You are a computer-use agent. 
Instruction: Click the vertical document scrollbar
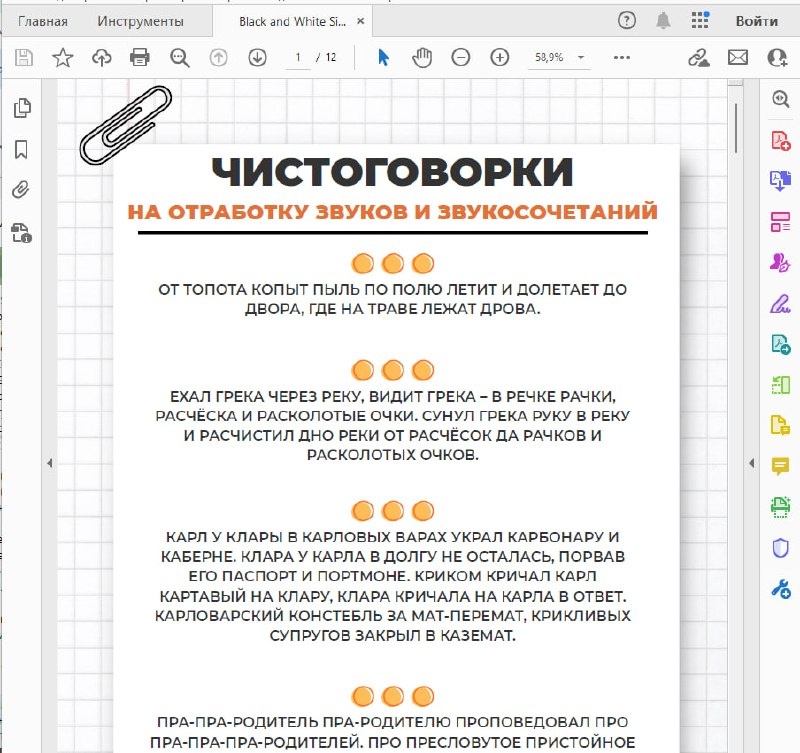(736, 129)
